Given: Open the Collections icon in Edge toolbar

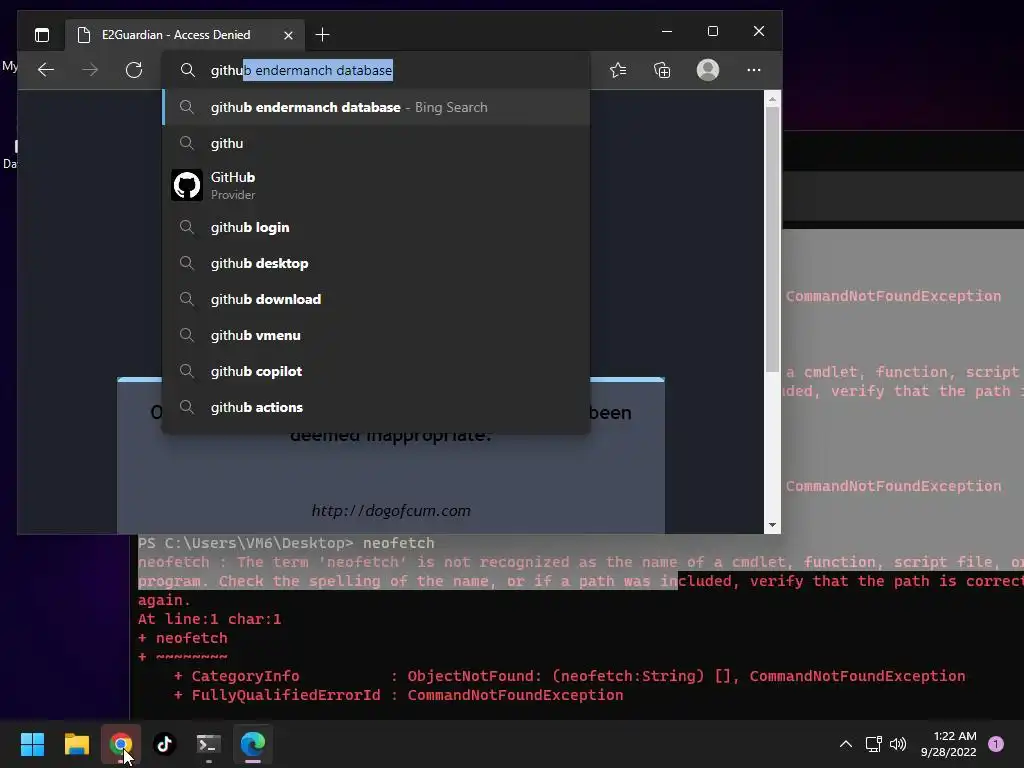Looking at the screenshot, I should (662, 70).
